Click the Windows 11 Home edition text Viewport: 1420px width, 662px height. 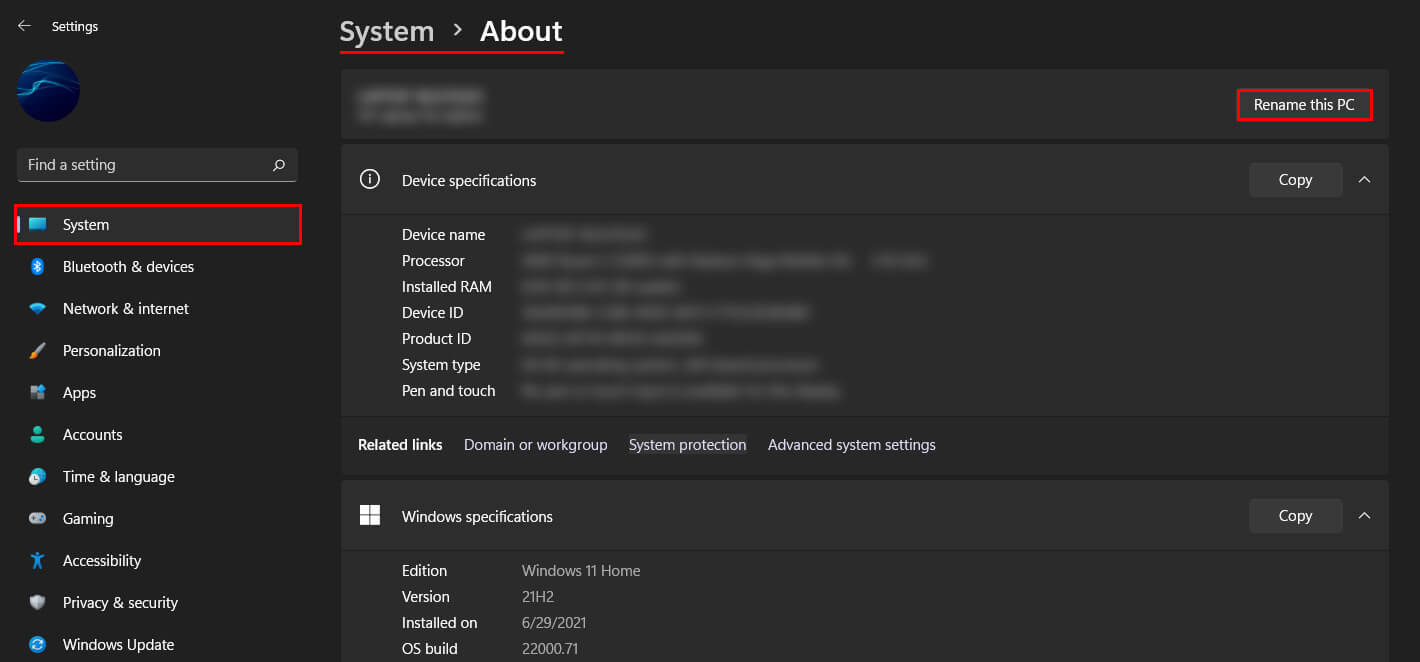581,571
